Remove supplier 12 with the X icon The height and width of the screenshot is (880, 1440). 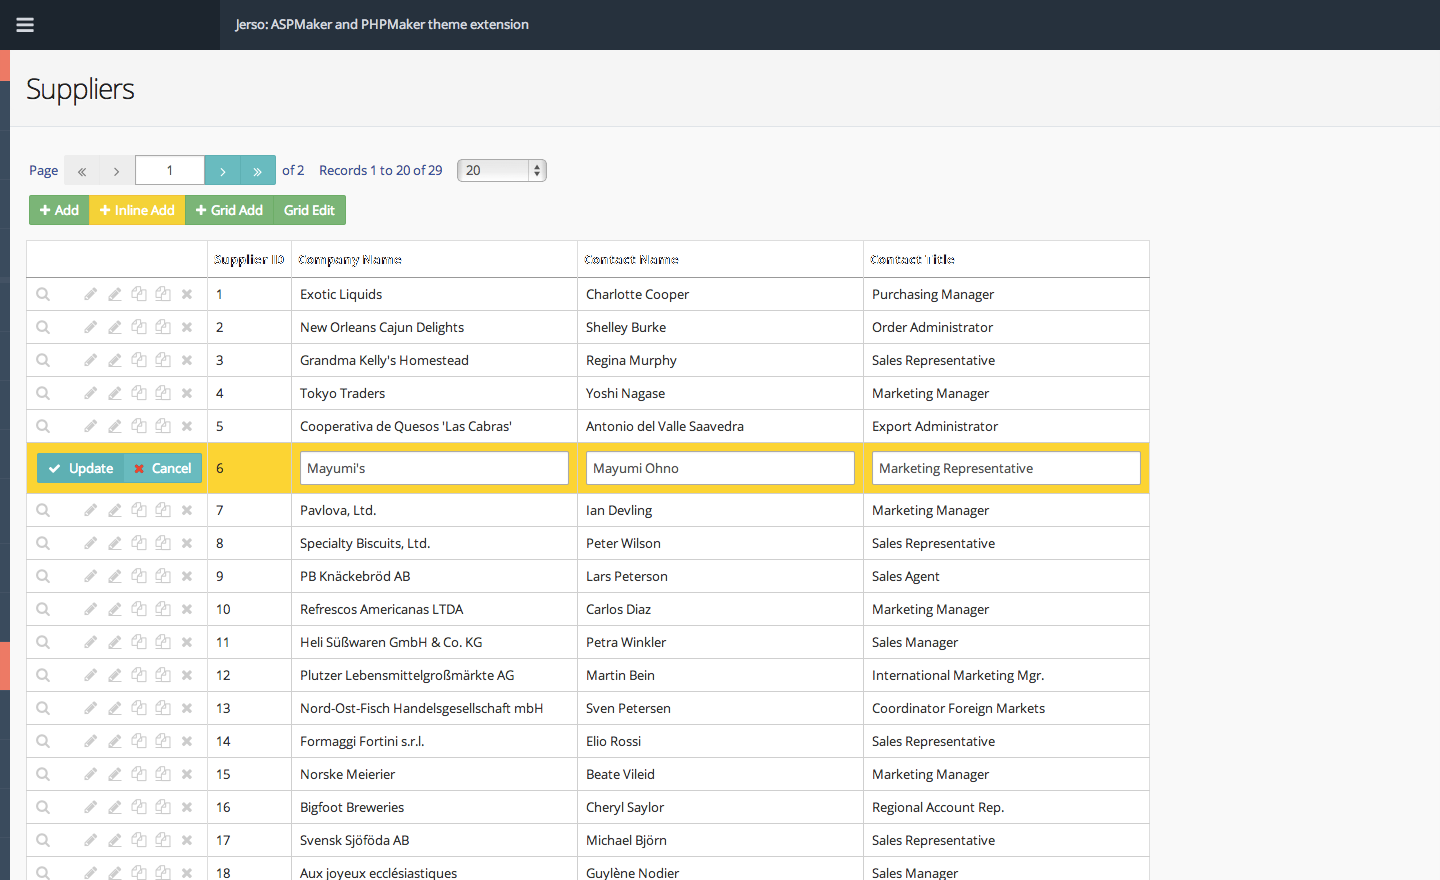point(187,675)
